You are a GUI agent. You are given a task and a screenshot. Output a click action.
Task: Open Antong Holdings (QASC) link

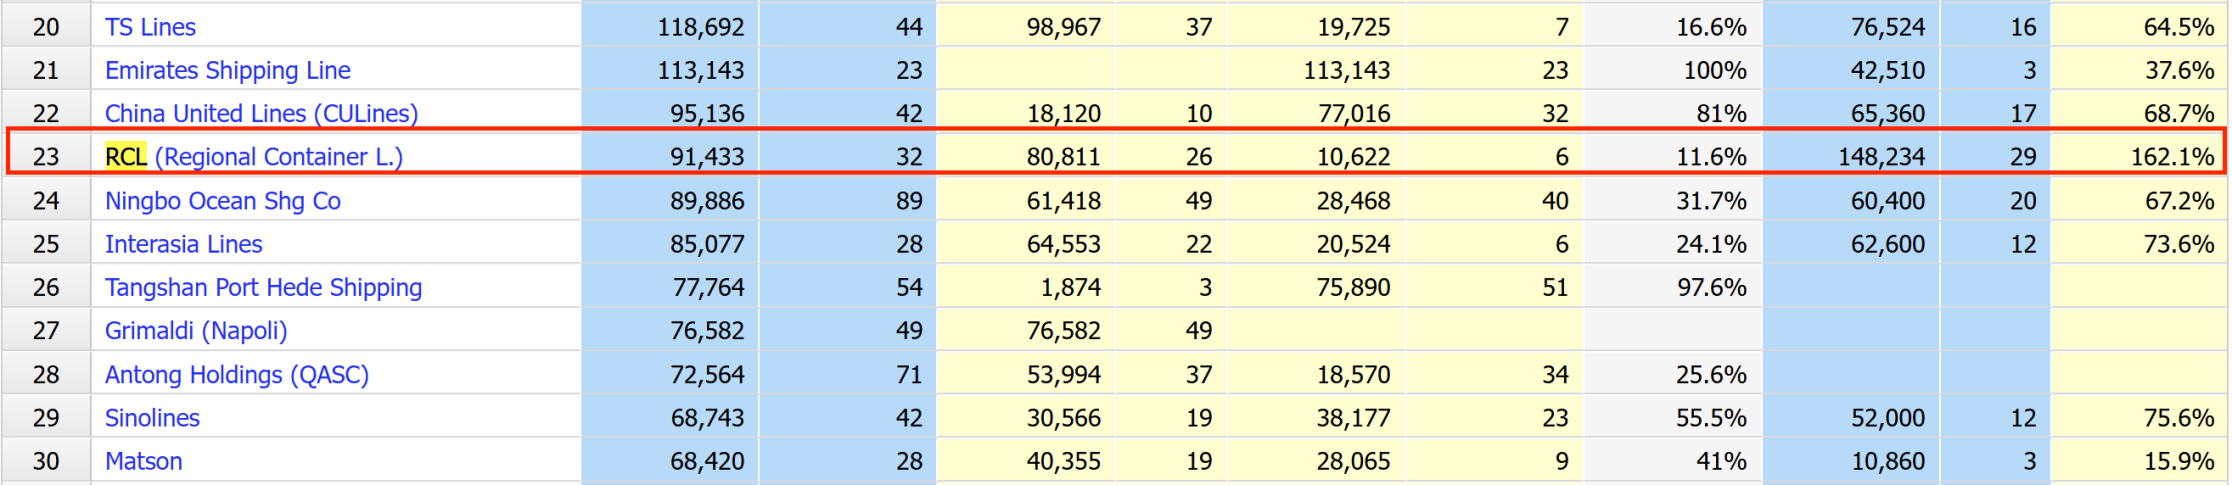click(237, 374)
